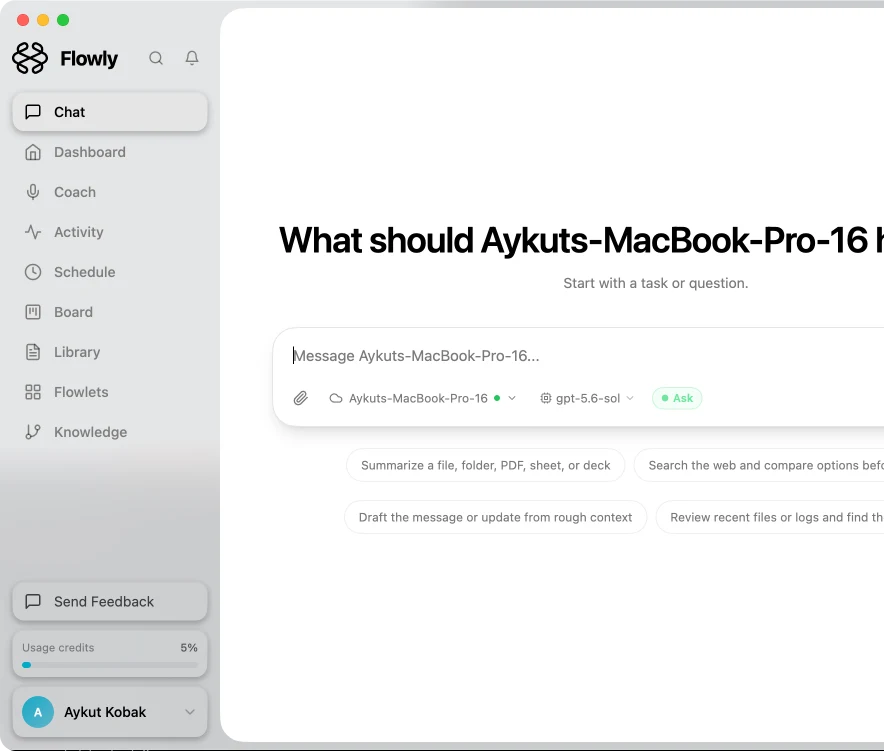
Task: Go to Coach in sidebar
Action: tap(110, 192)
